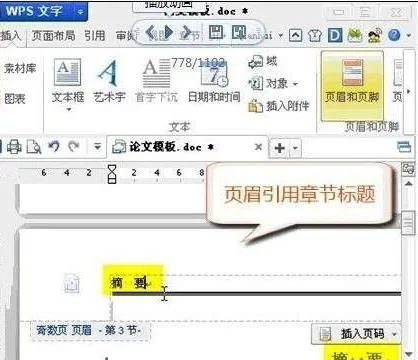Collapse the ribbon with the up-arrow icon
The image size is (418, 360).
[x=295, y=35]
